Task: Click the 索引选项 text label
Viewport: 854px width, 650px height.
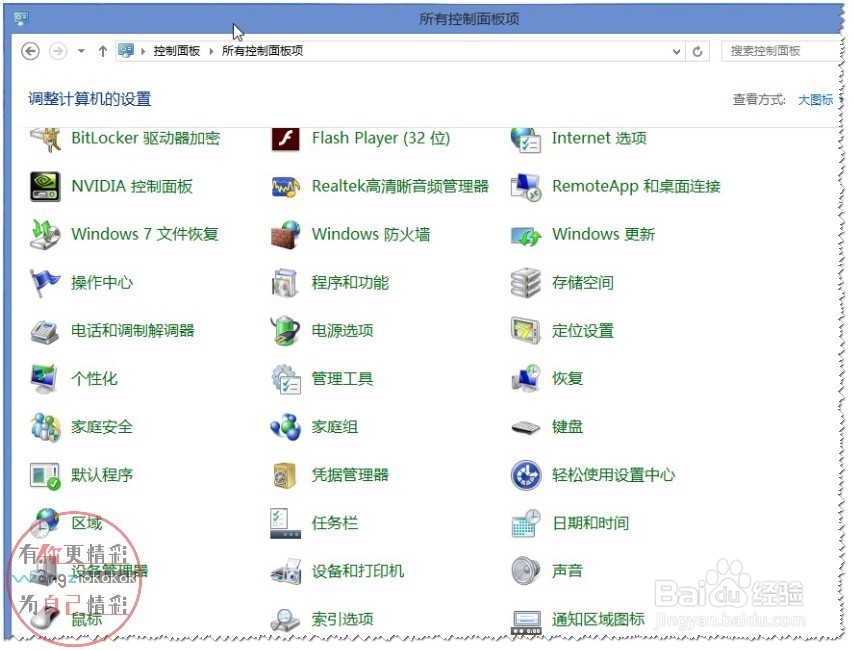Action: (342, 619)
